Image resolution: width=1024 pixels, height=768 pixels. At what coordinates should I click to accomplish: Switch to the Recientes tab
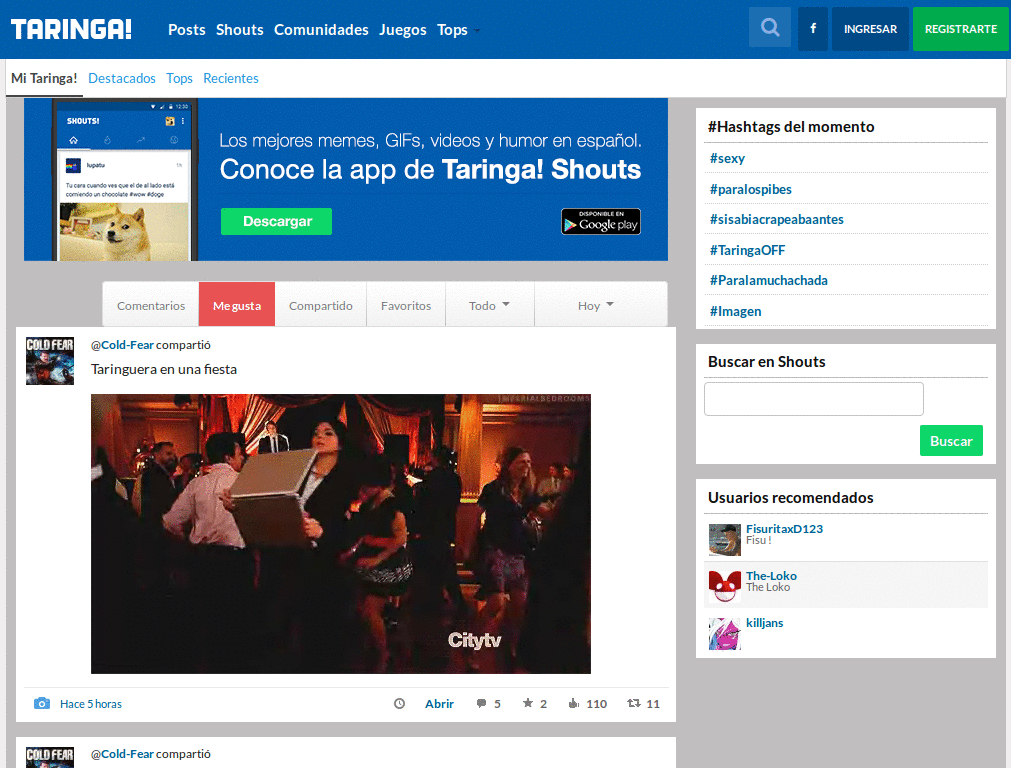pos(231,78)
